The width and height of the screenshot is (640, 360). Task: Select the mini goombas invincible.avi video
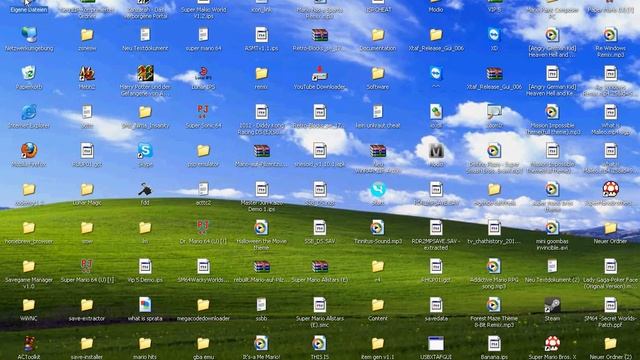point(552,228)
